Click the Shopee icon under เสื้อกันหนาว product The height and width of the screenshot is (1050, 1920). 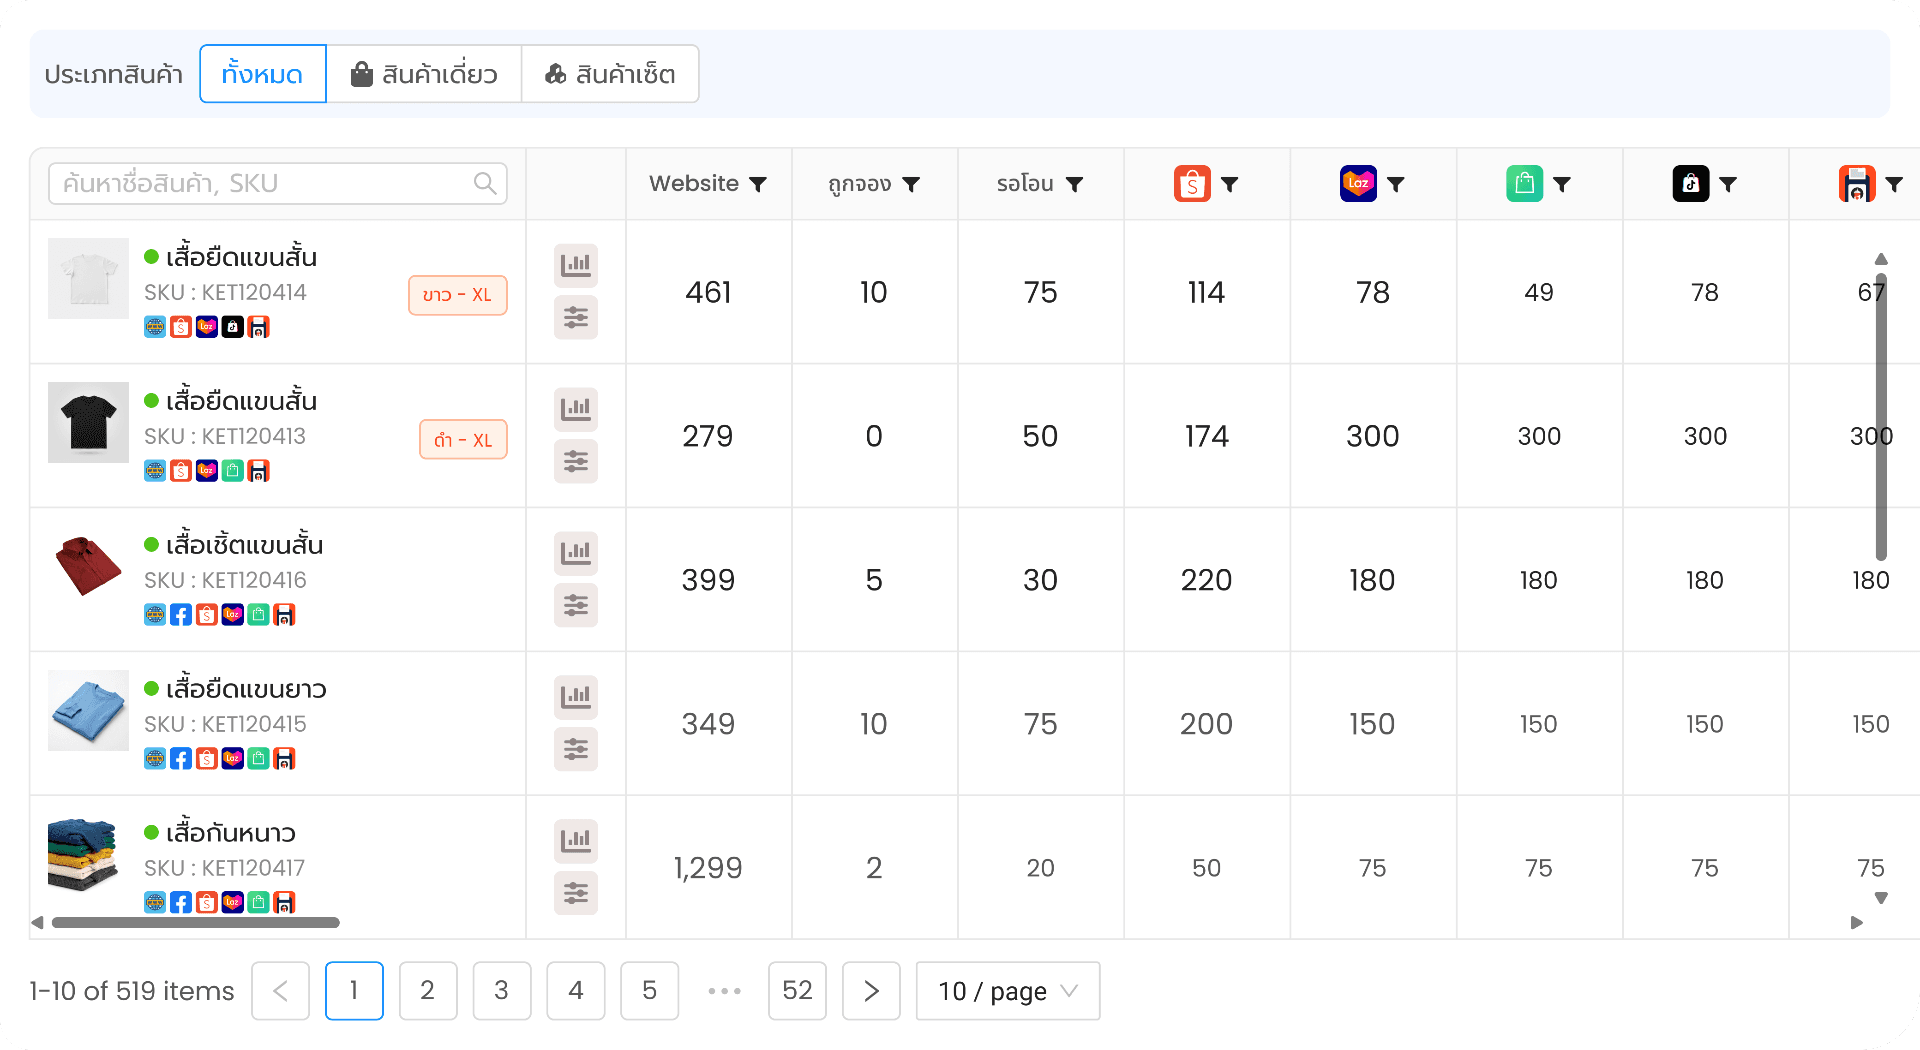point(207,902)
